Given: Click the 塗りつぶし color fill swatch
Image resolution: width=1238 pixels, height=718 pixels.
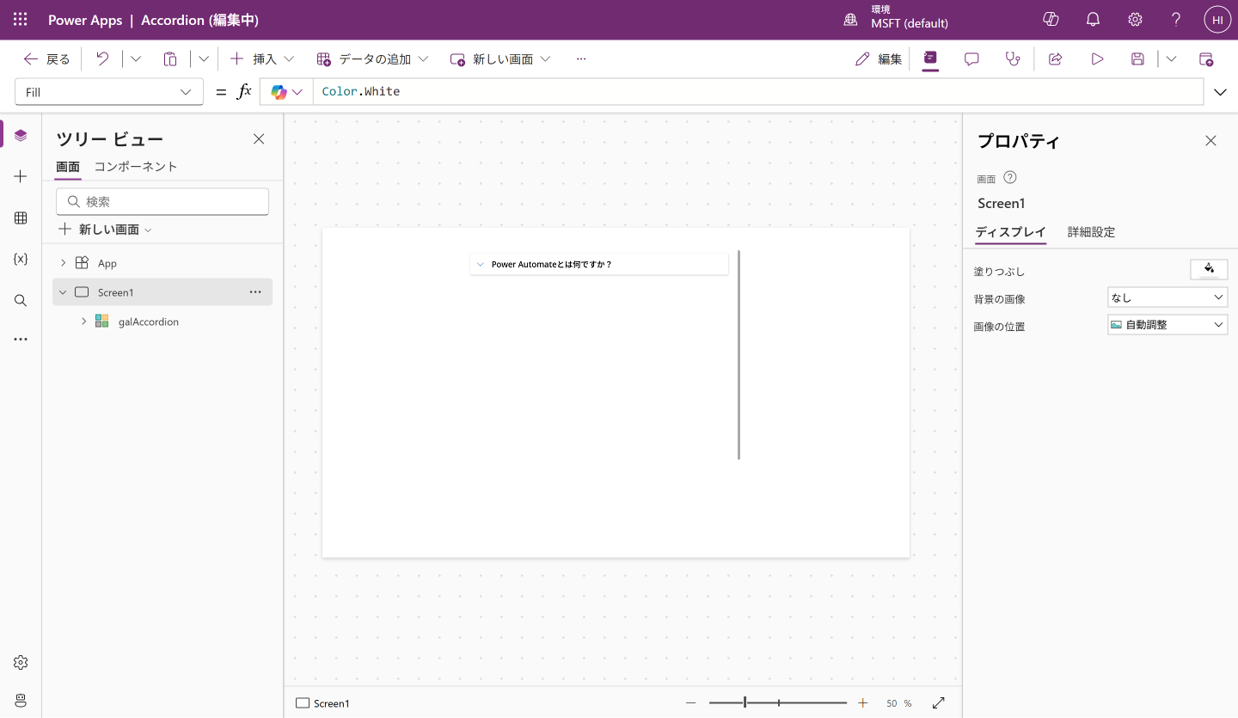Looking at the screenshot, I should pyautogui.click(x=1208, y=269).
